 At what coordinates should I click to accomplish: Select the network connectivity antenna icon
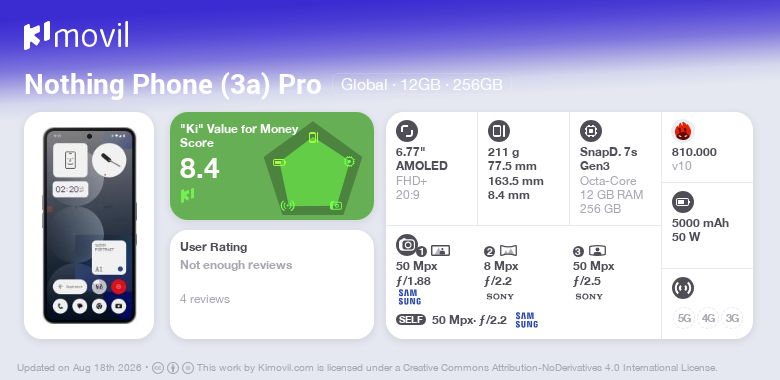[683, 287]
